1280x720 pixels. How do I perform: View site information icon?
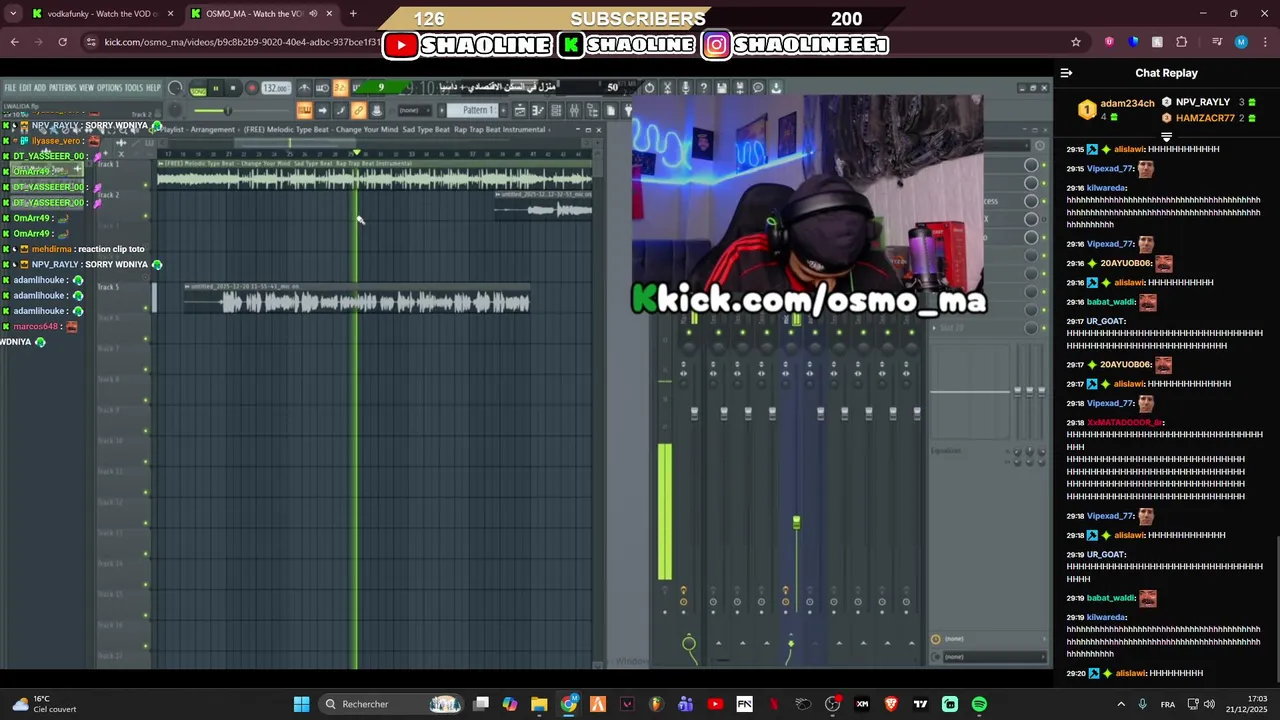pos(91,42)
